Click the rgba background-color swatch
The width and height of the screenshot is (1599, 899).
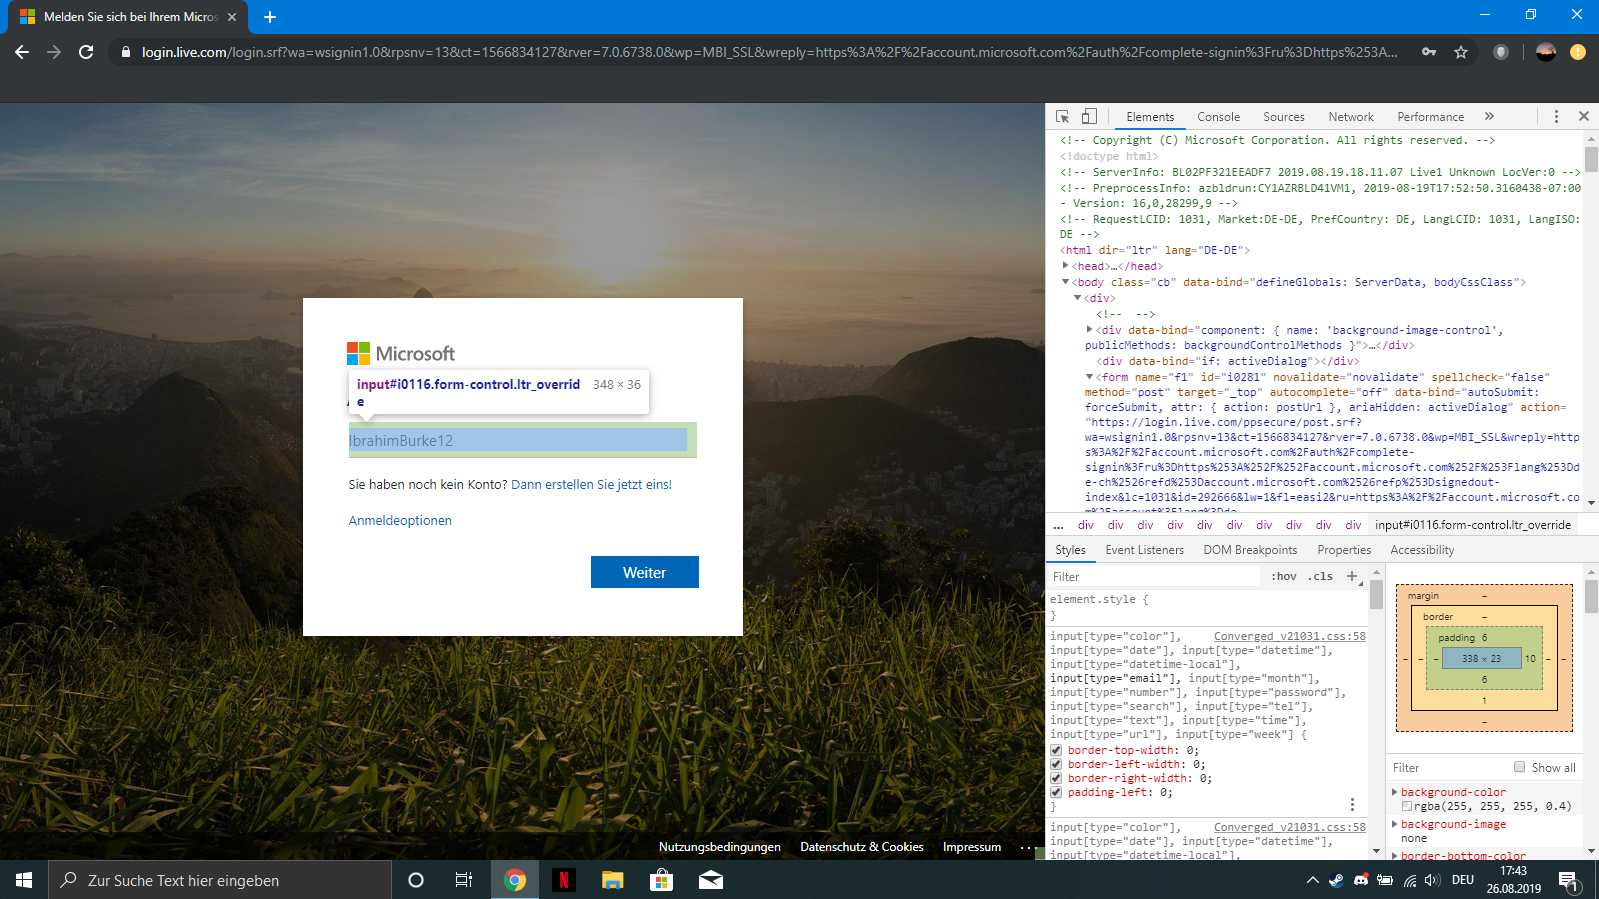(1407, 806)
